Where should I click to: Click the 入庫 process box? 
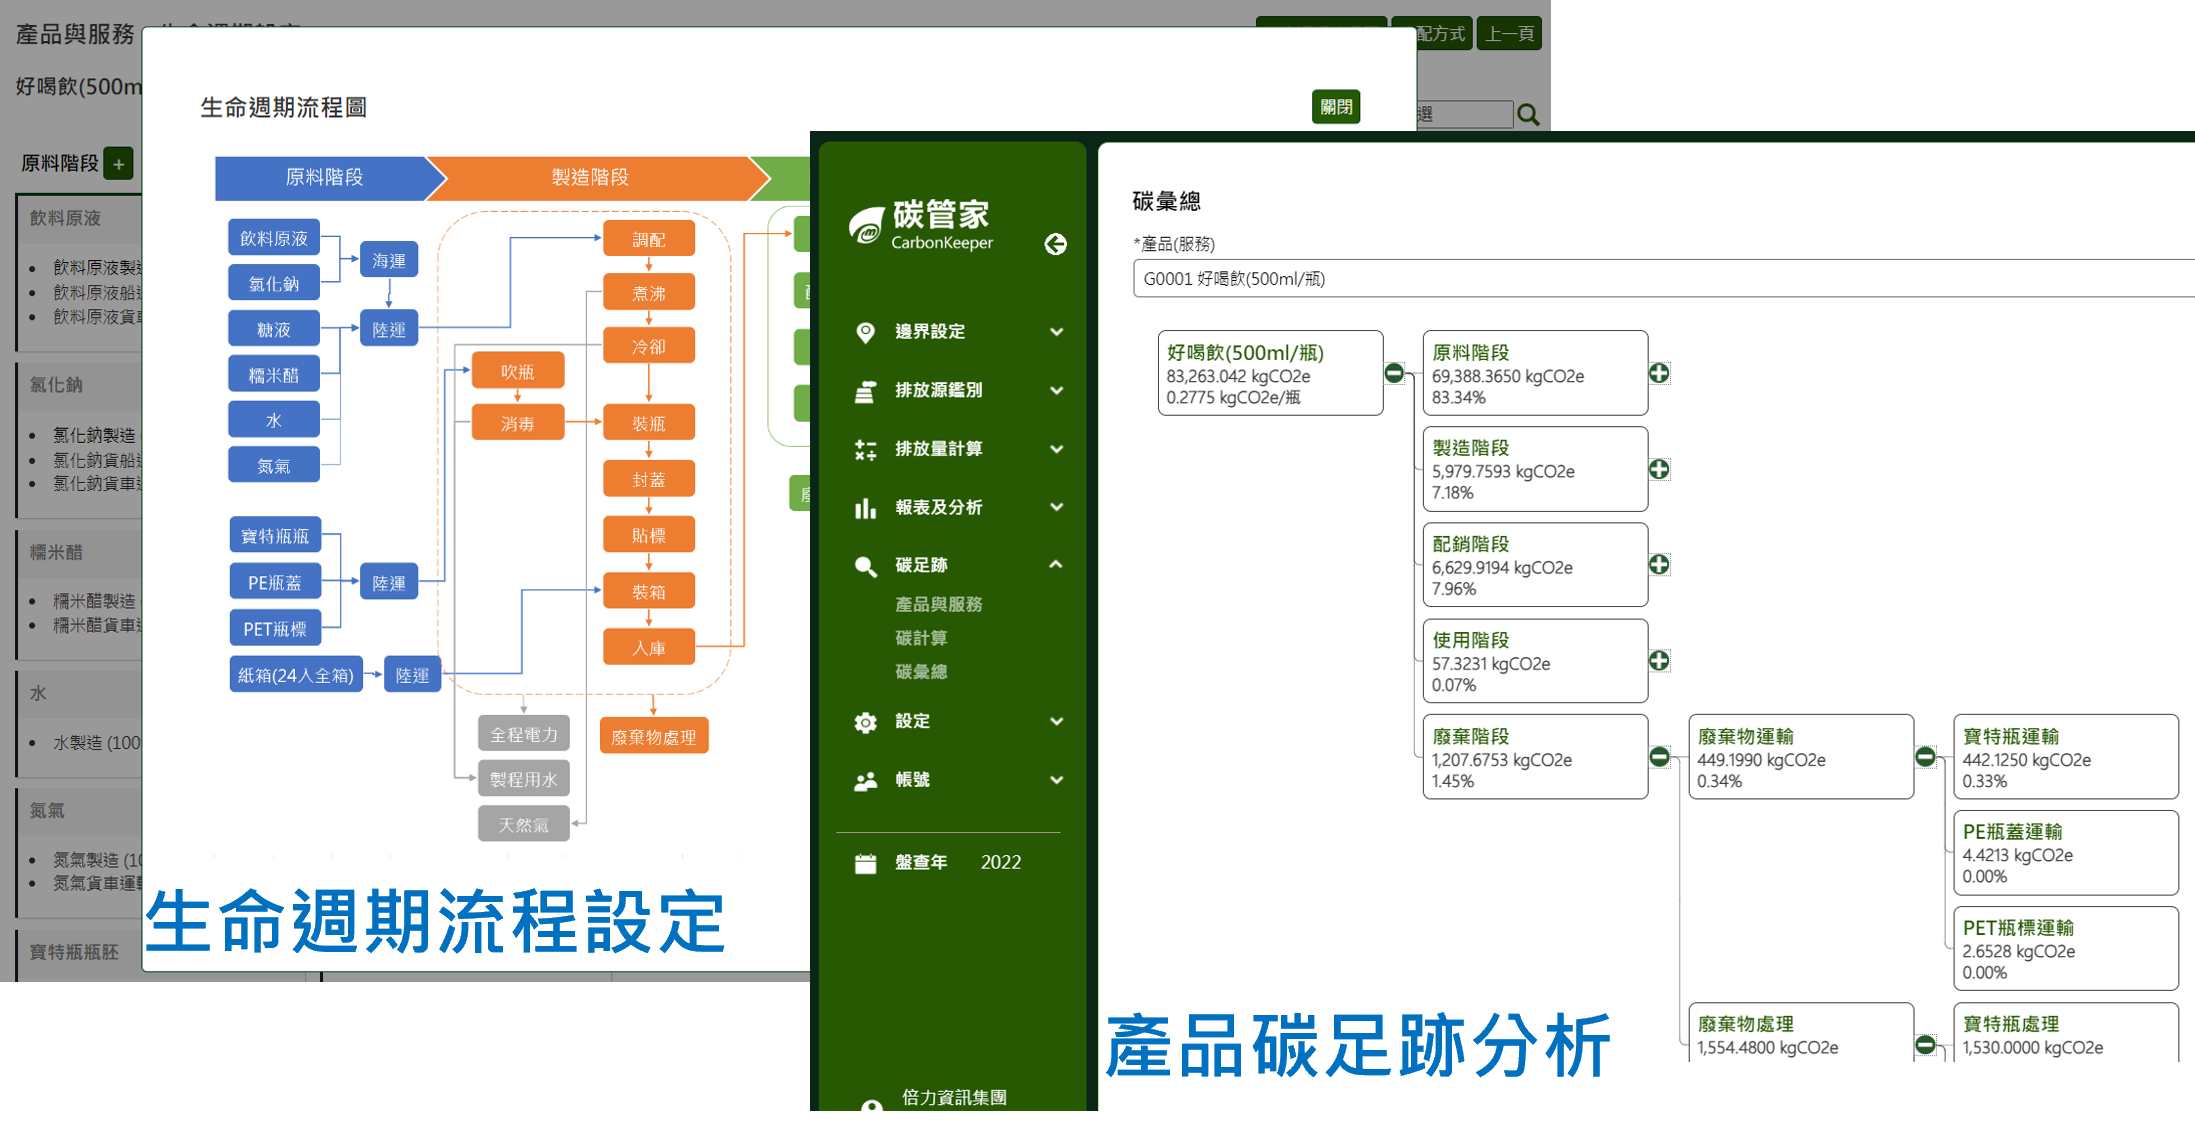click(649, 648)
